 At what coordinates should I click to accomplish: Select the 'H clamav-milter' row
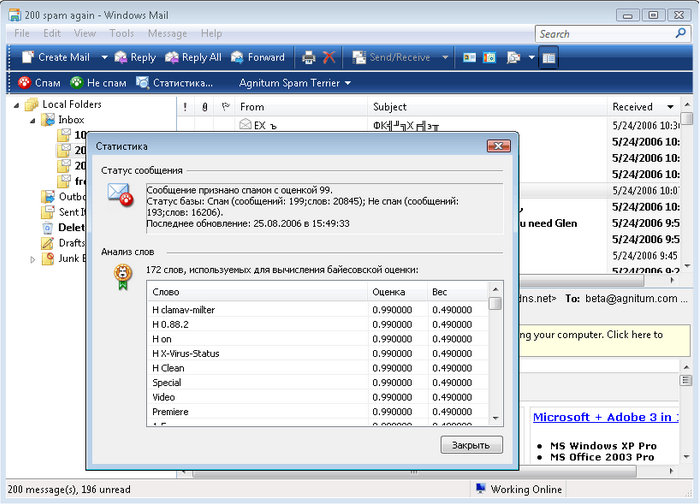point(318,310)
